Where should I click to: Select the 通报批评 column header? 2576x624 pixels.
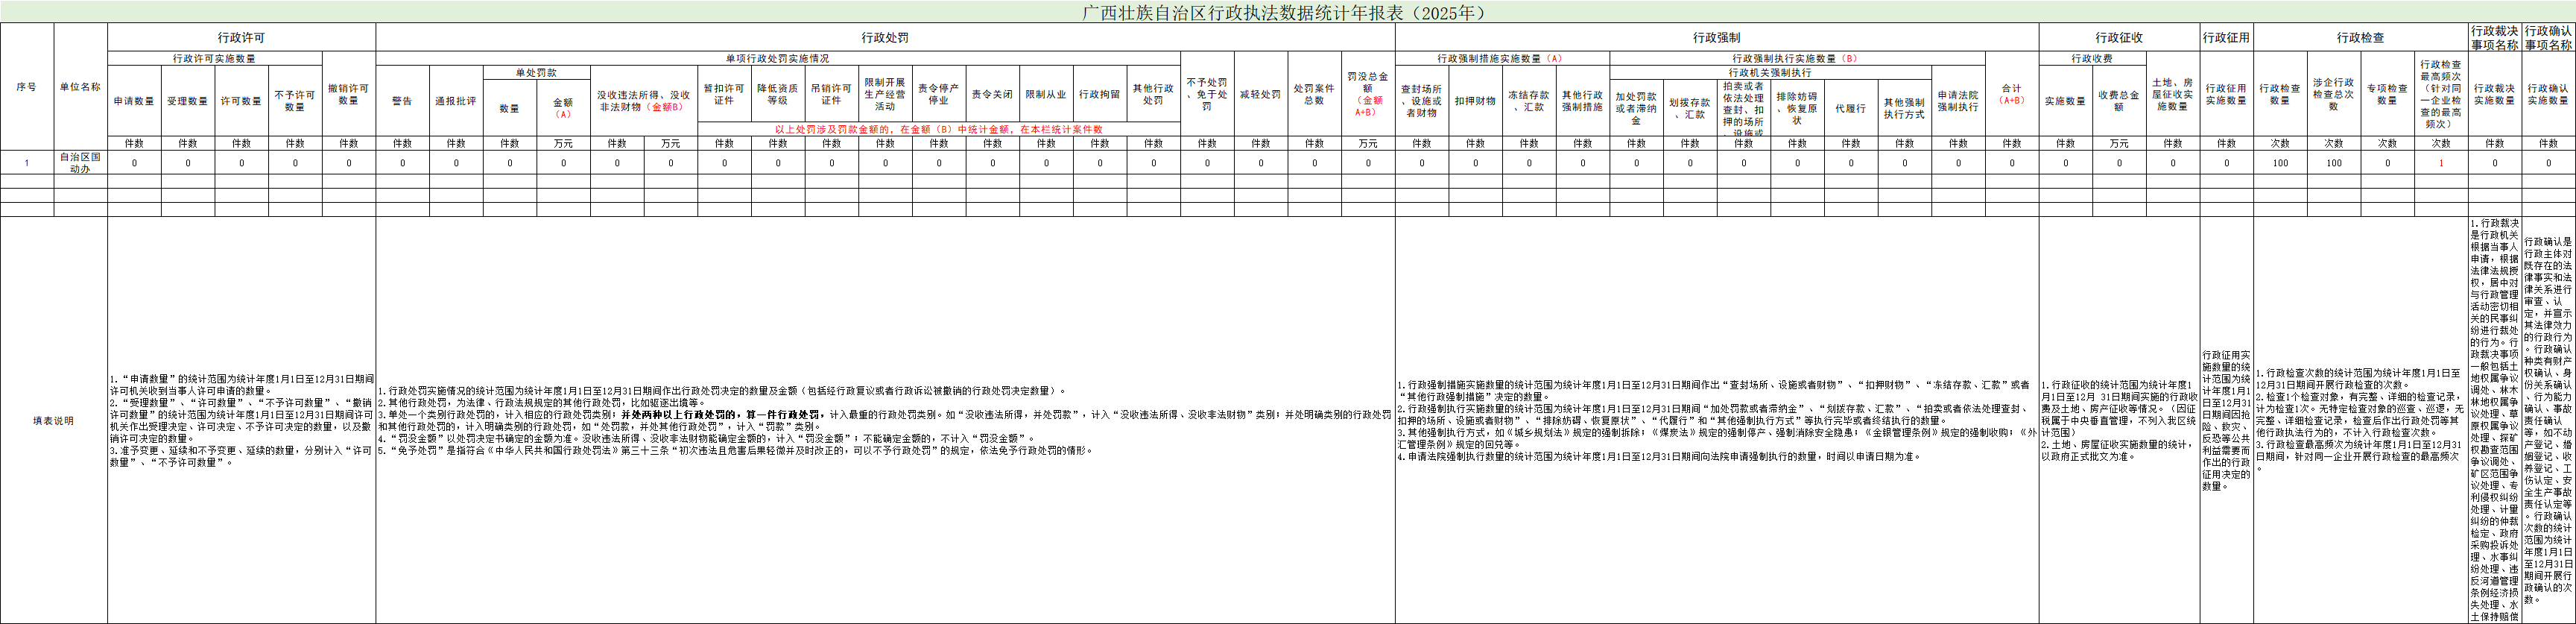[x=456, y=101]
